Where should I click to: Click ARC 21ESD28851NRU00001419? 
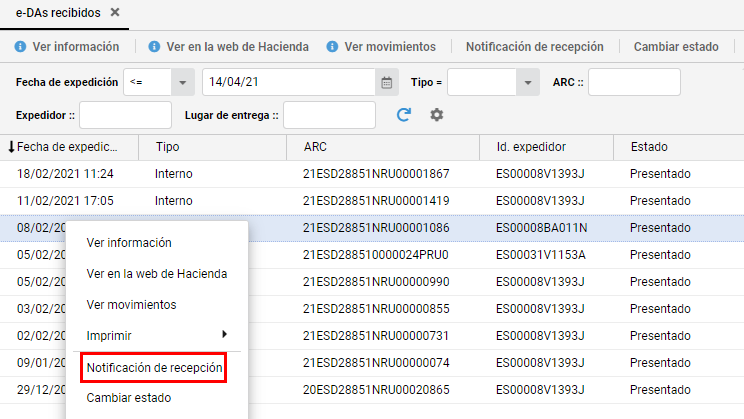[x=376, y=201]
